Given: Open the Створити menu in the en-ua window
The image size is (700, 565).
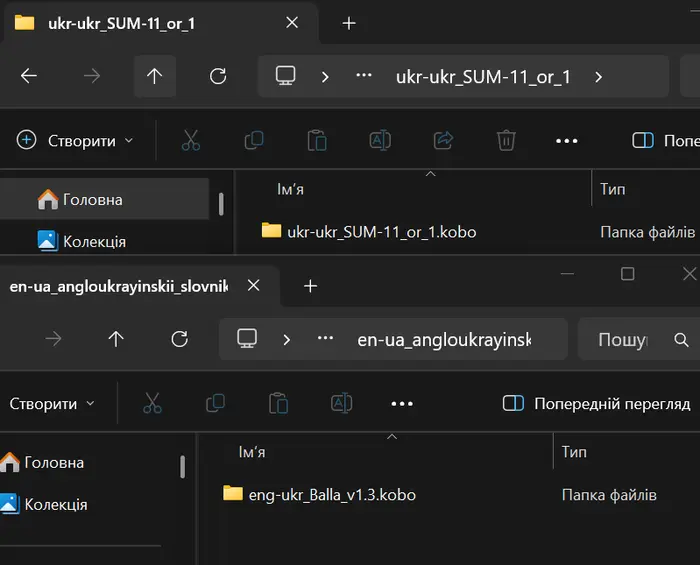Looking at the screenshot, I should click(x=52, y=403).
